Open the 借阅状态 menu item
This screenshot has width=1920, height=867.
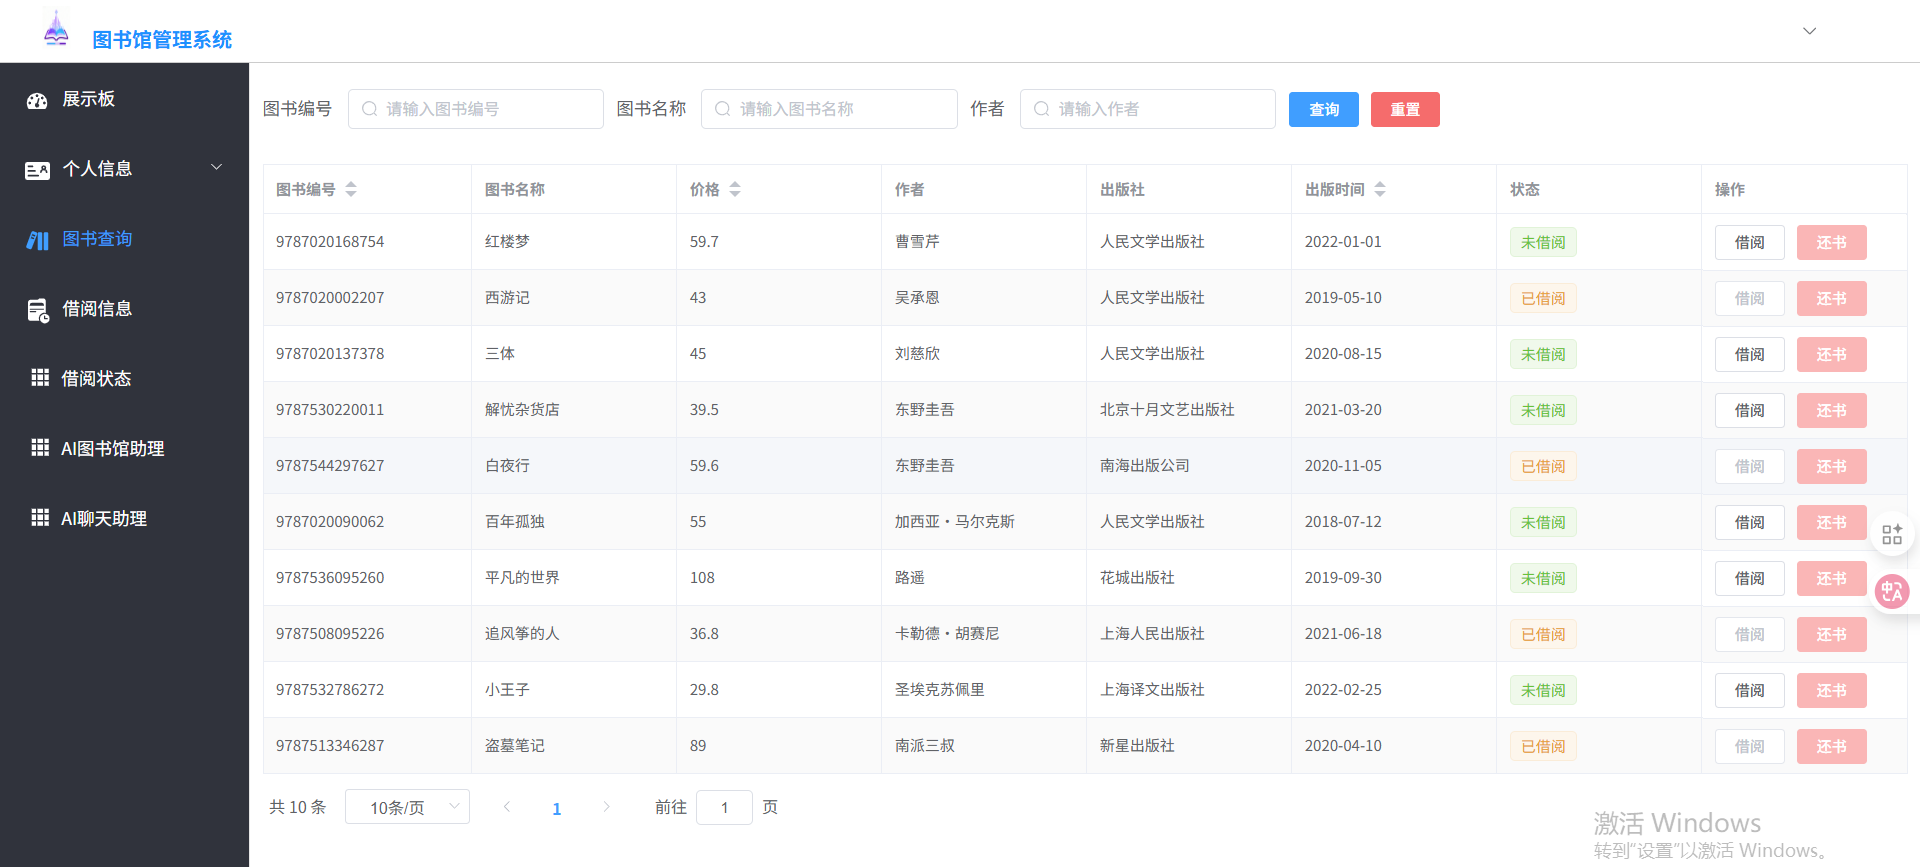[x=124, y=379]
